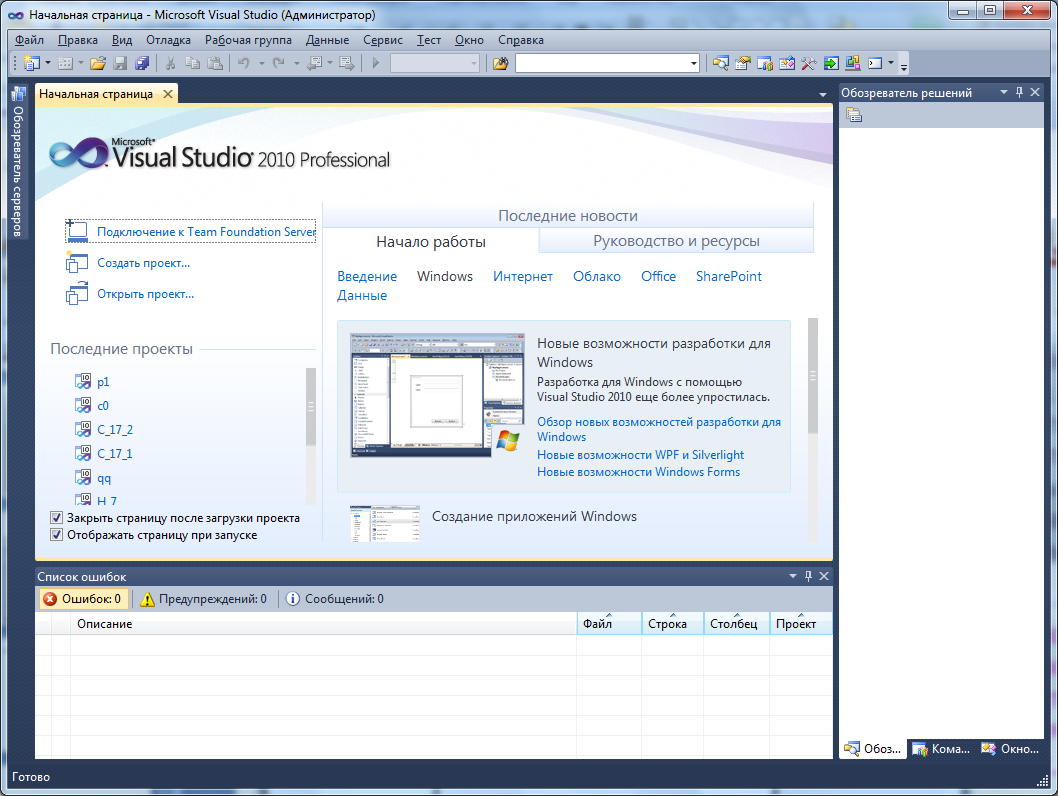The image size is (1058, 796).
Task: Expand the Other Windows dropdown arrow
Action: point(891,63)
